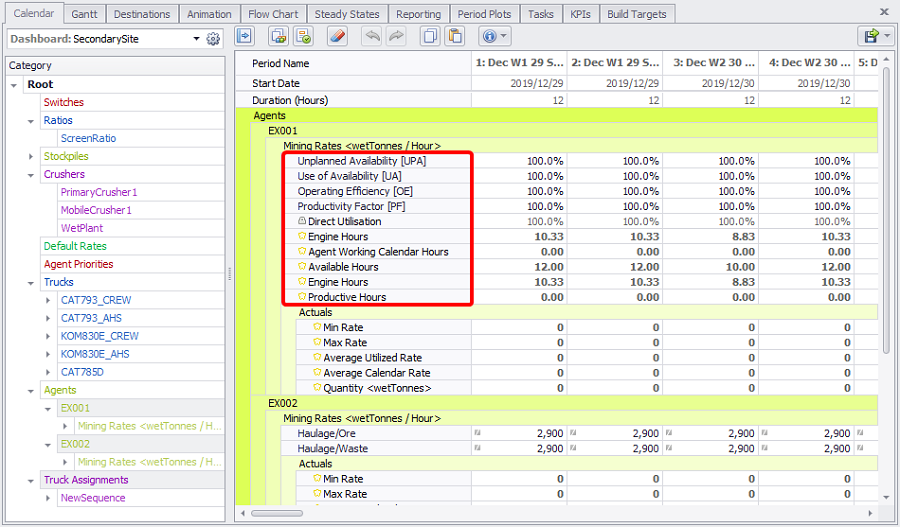The height and width of the screenshot is (527, 900).
Task: Expand the Stockpiles tree node
Action: [31, 156]
